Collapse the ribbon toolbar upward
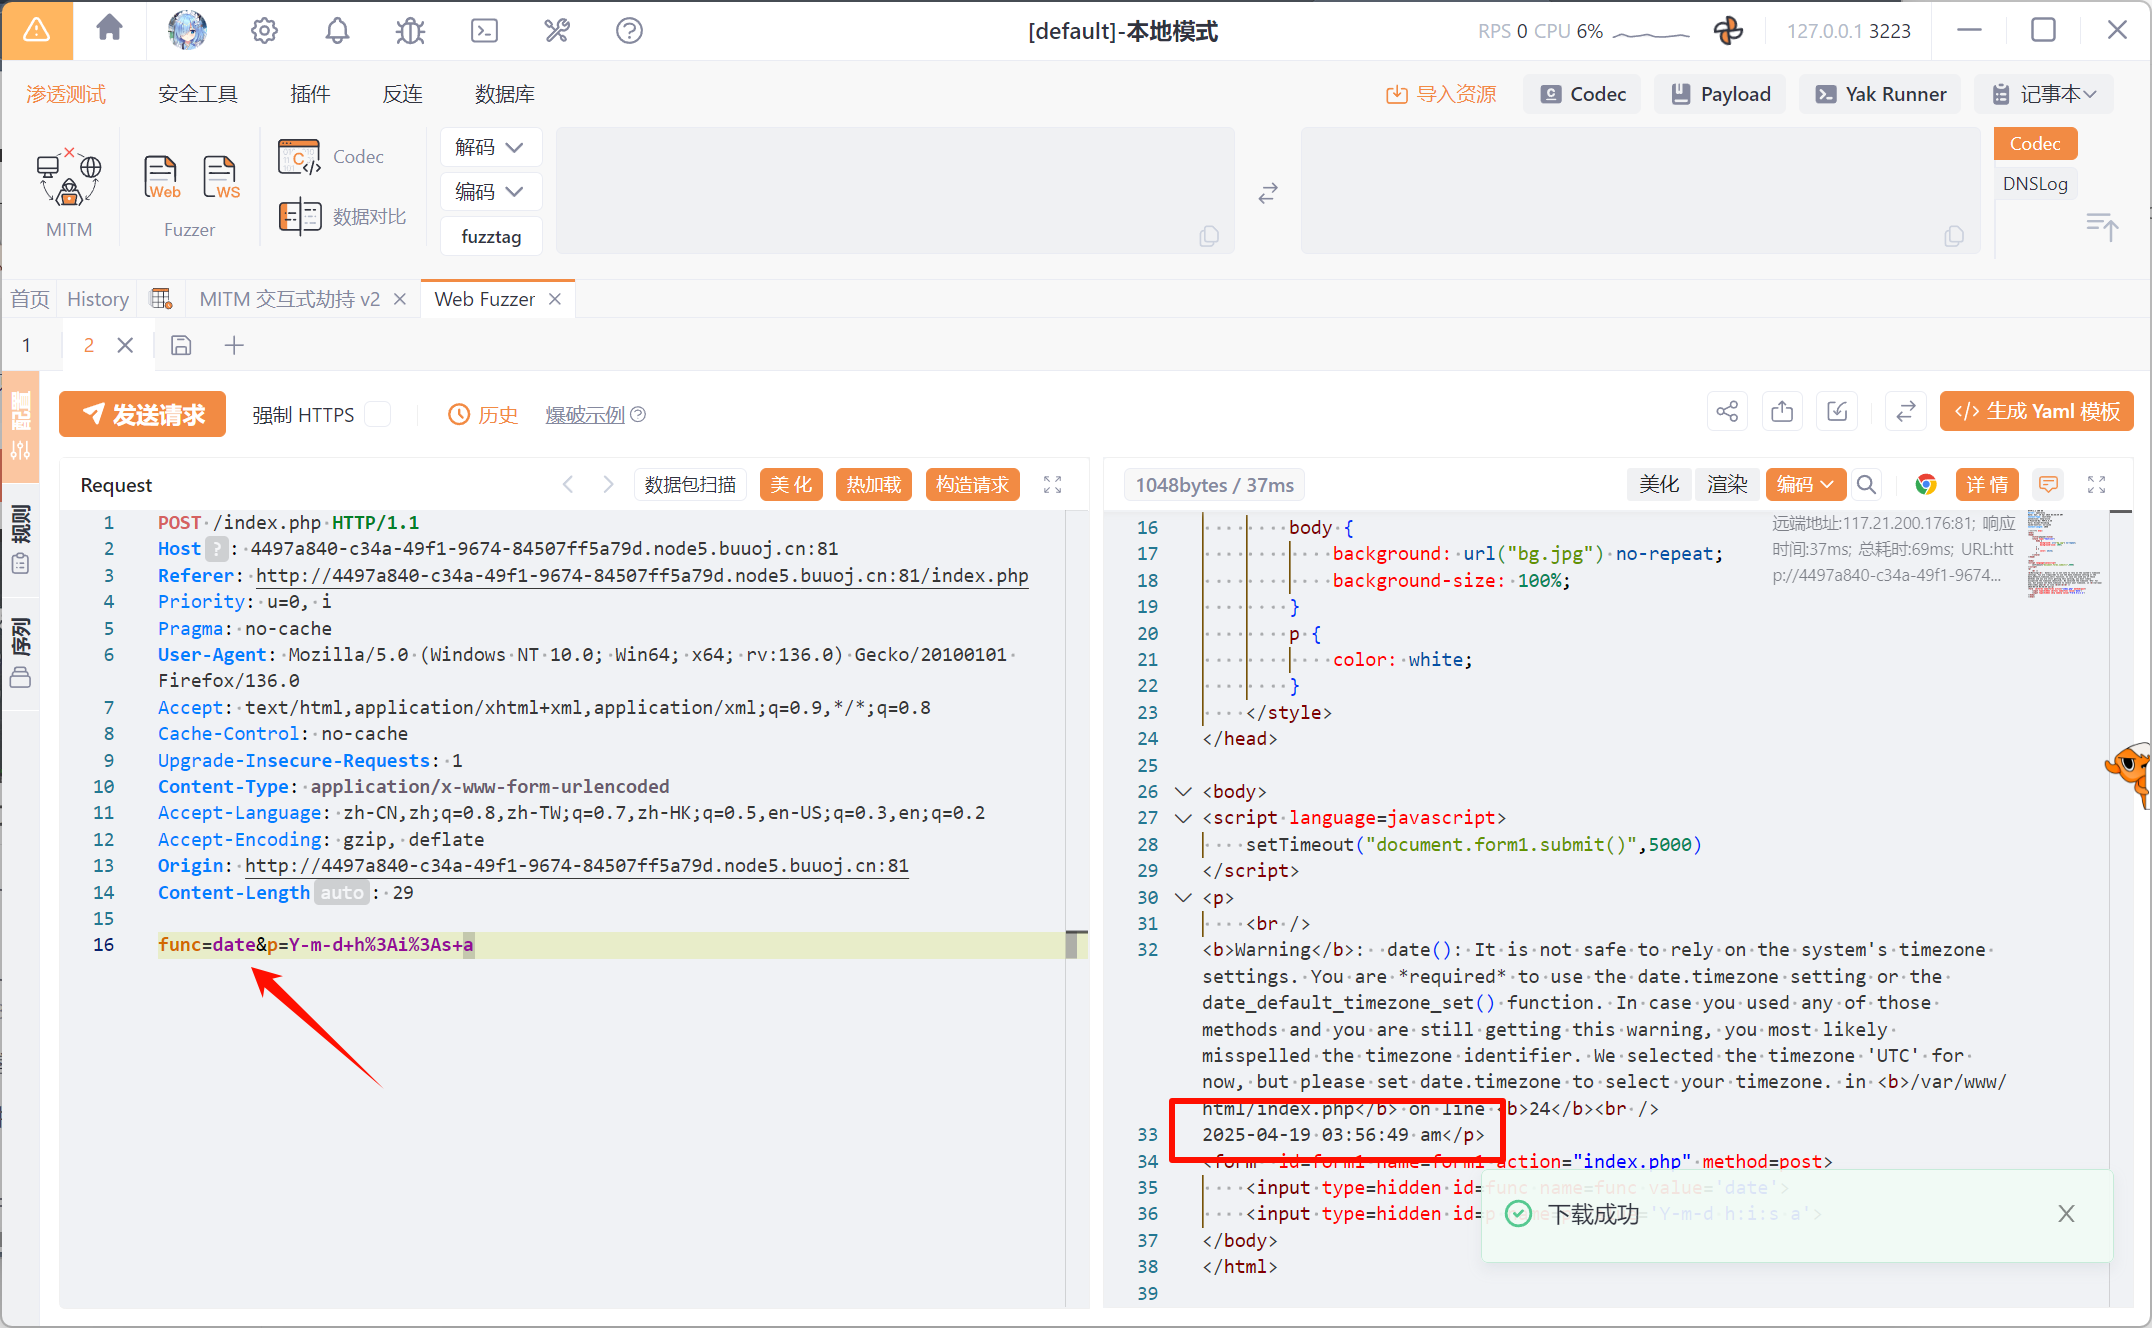Viewport: 2152px width, 1328px height. tap(2102, 226)
